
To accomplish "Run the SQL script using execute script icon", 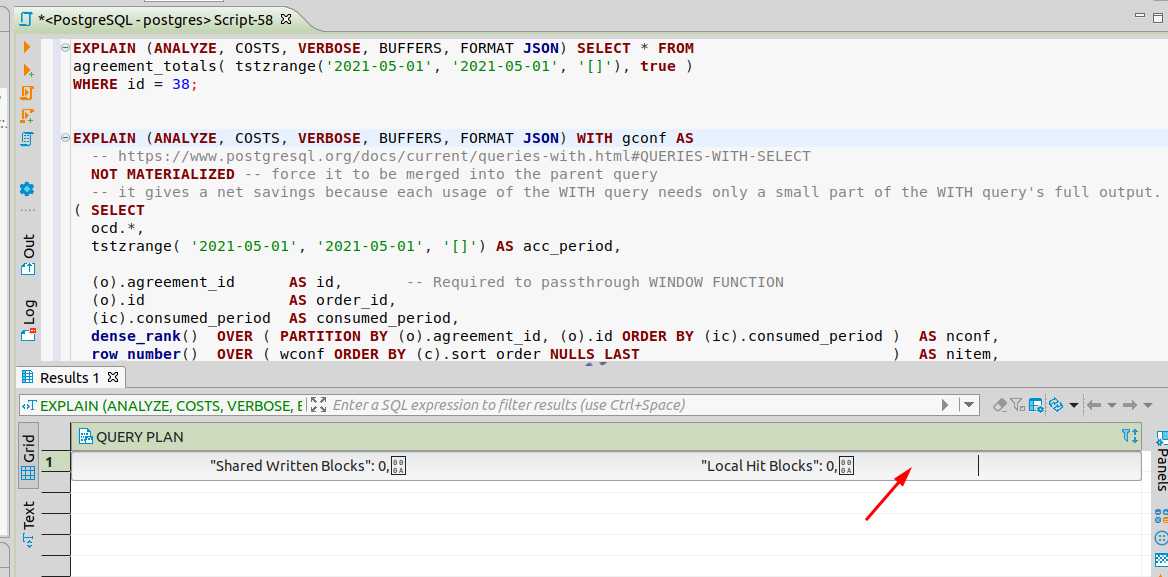I will point(26,92).
